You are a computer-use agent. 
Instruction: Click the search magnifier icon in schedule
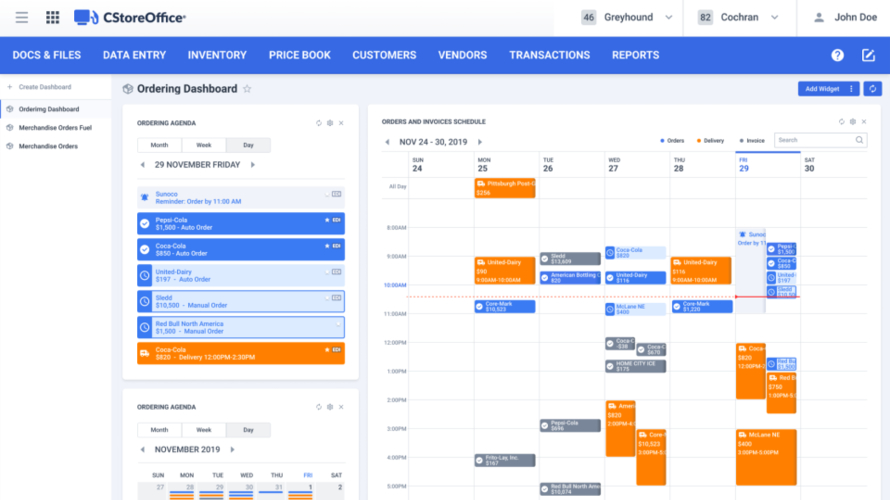[x=859, y=140]
